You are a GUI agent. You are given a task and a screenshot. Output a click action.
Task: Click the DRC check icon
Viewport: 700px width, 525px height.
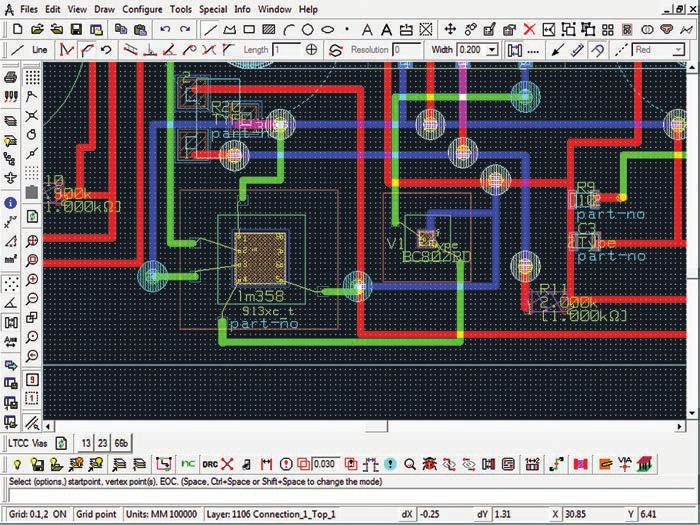(210, 464)
